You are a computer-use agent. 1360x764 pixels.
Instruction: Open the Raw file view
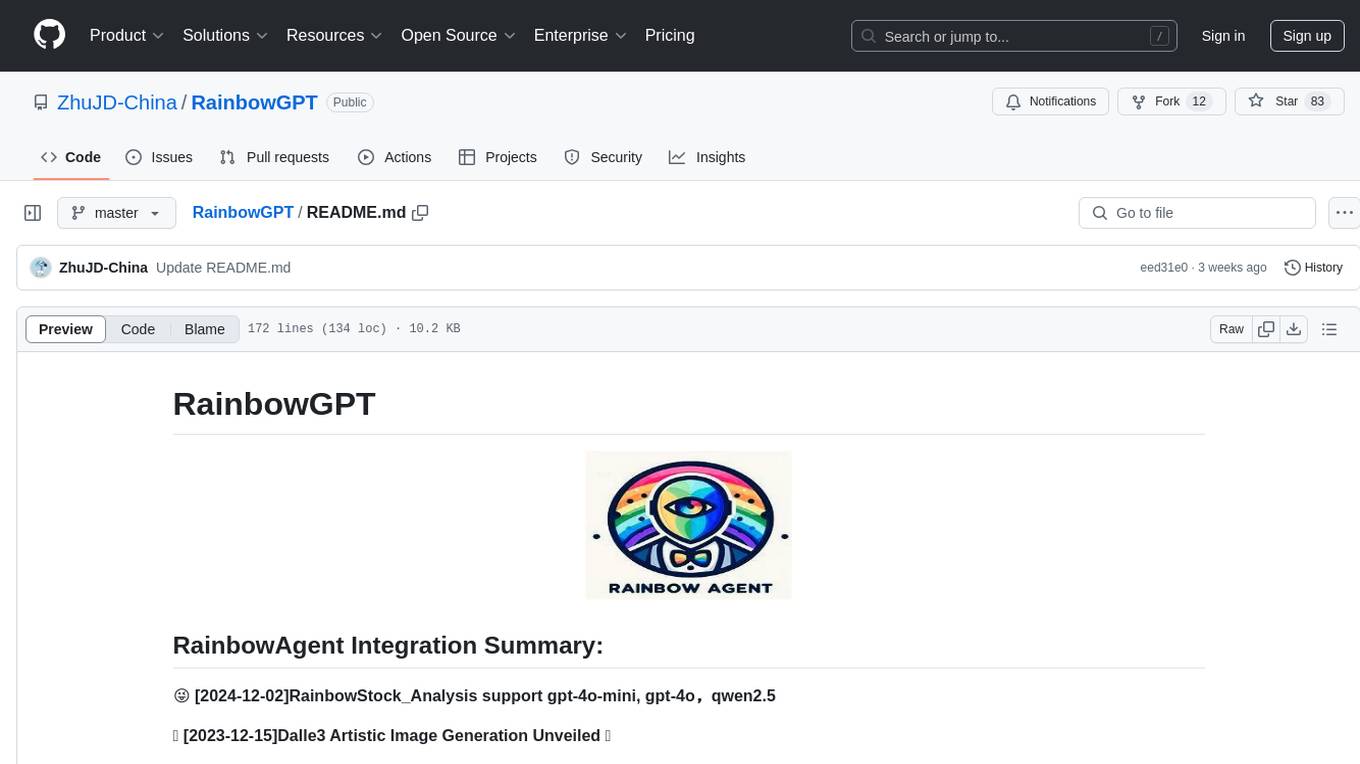[1231, 329]
